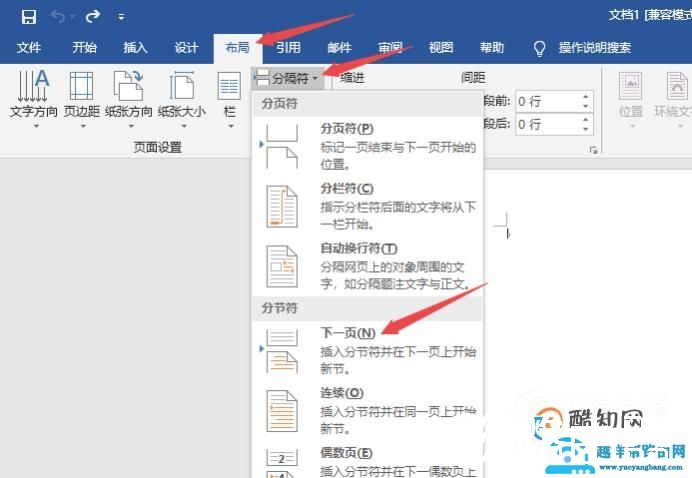Click the Undo arrow icon
This screenshot has width=692, height=478.
pyautogui.click(x=59, y=17)
